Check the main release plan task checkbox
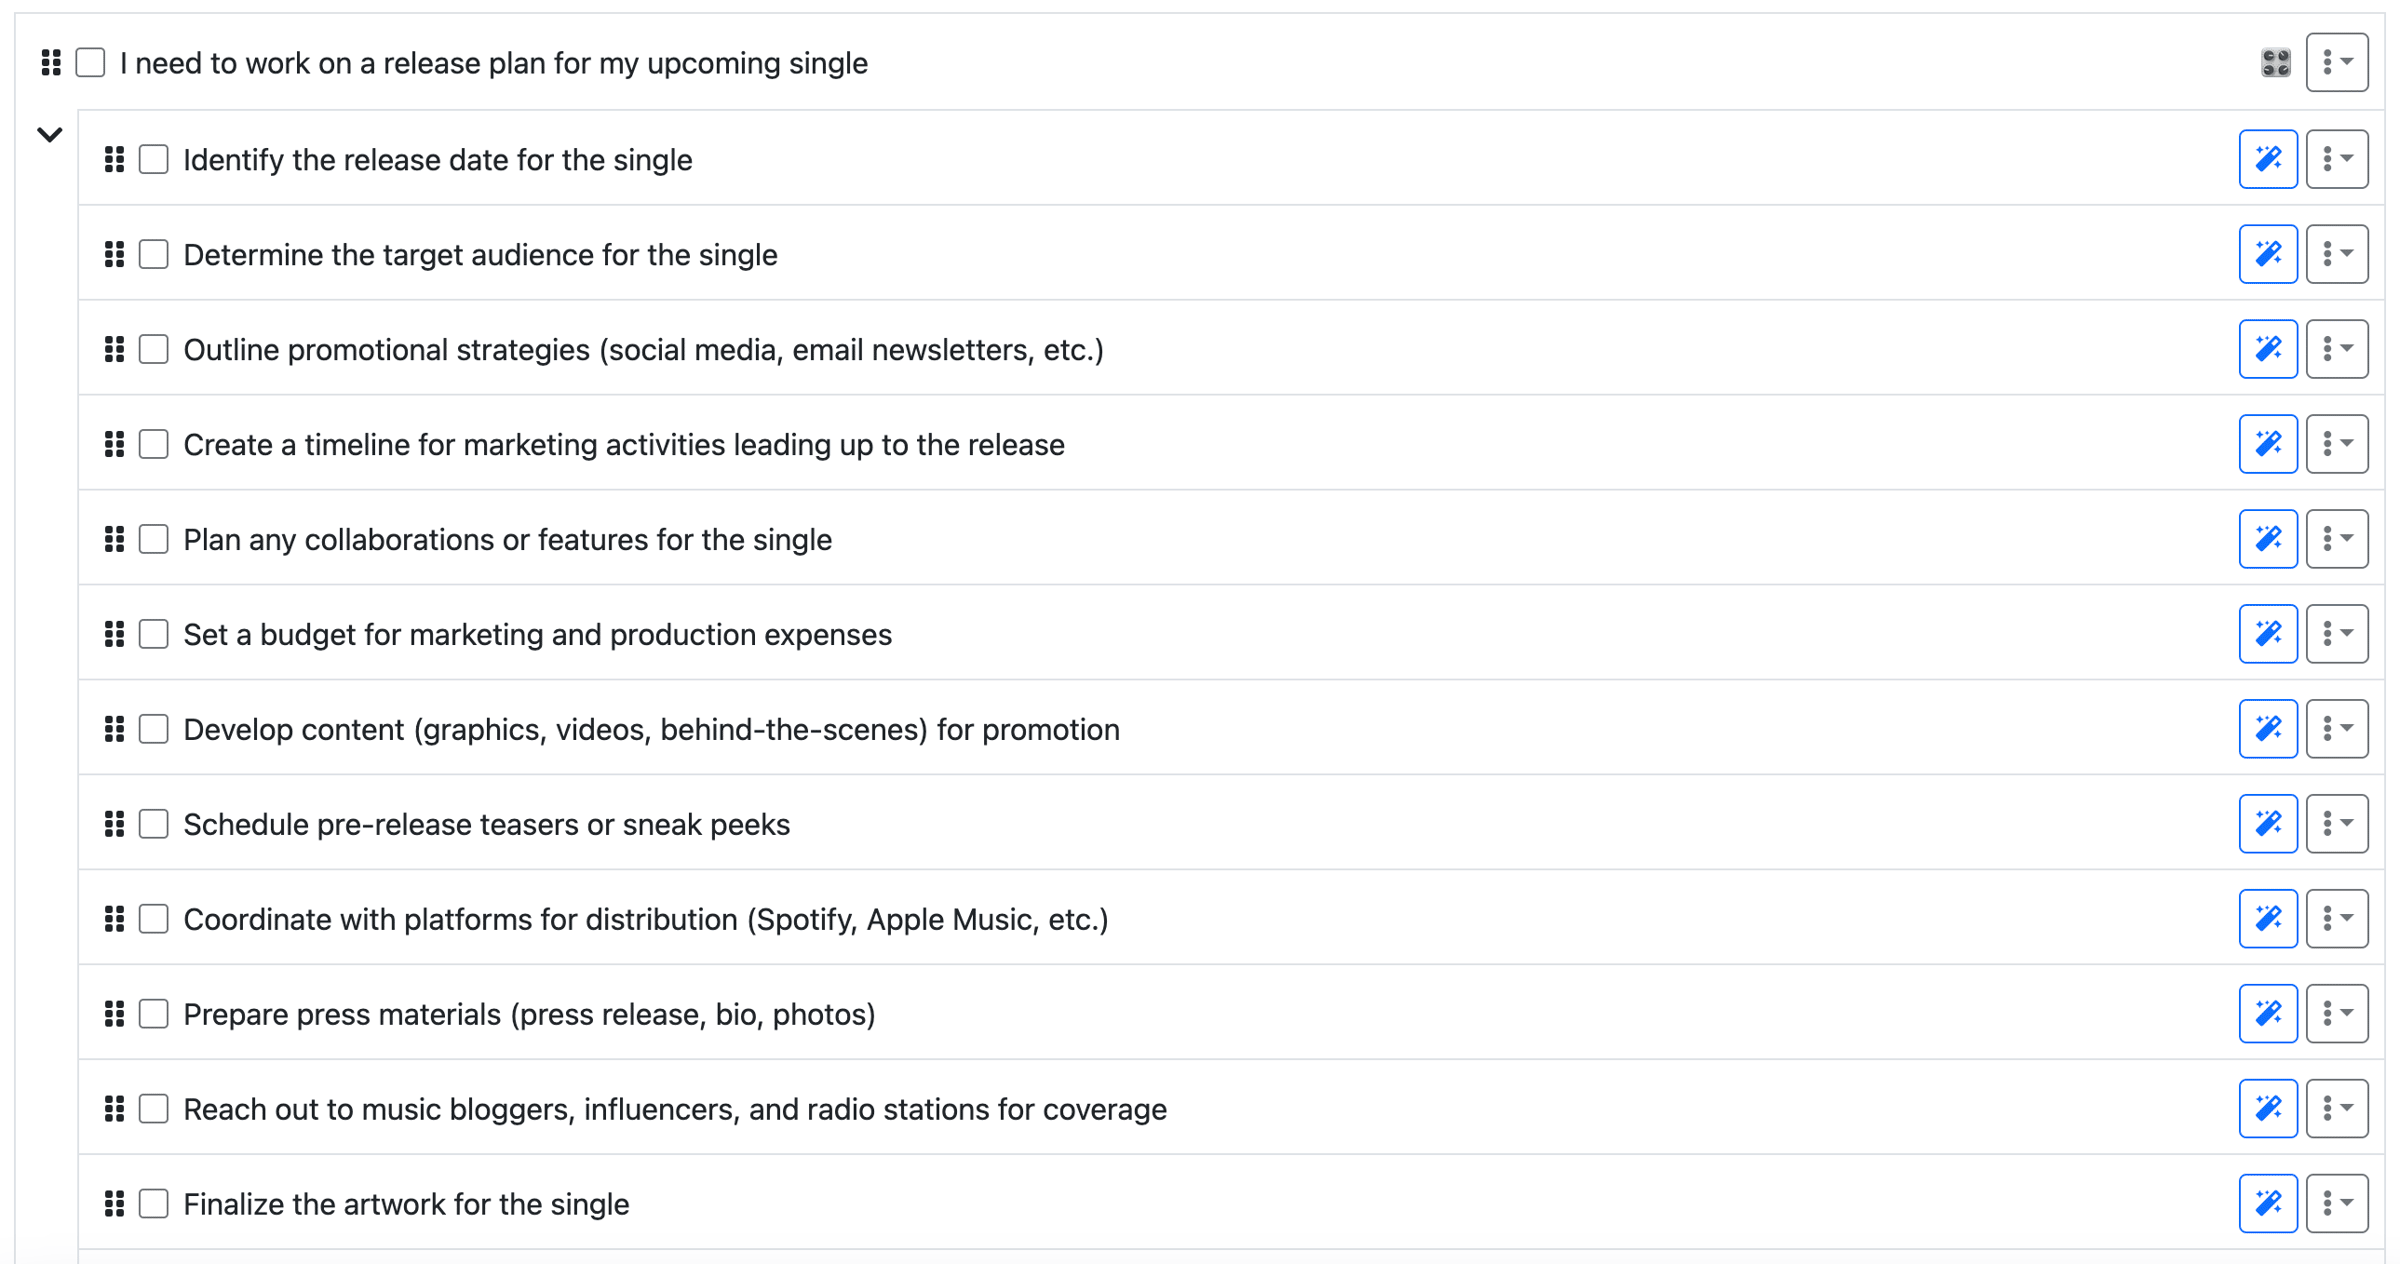Viewport: 2400px width, 1264px height. coord(90,62)
